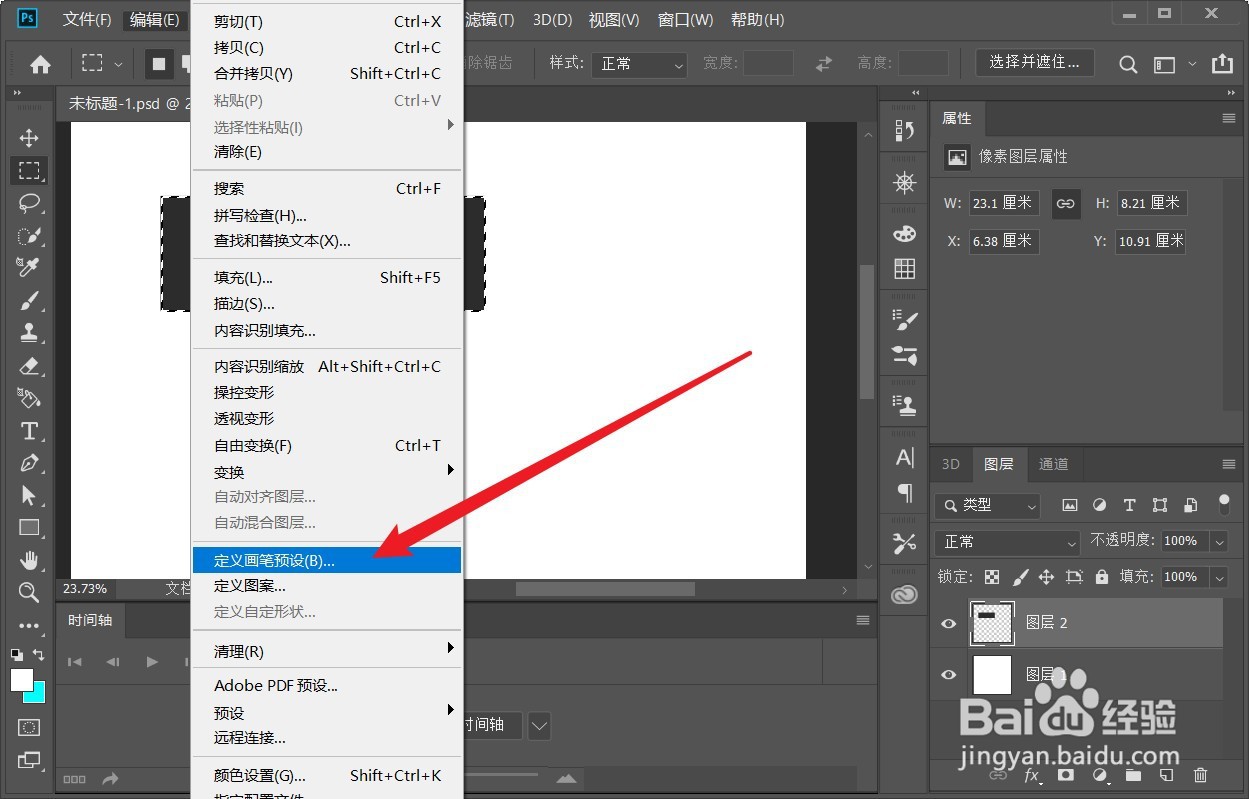Pick the Eyedropper tool
This screenshot has width=1249, height=799.
(x=29, y=267)
